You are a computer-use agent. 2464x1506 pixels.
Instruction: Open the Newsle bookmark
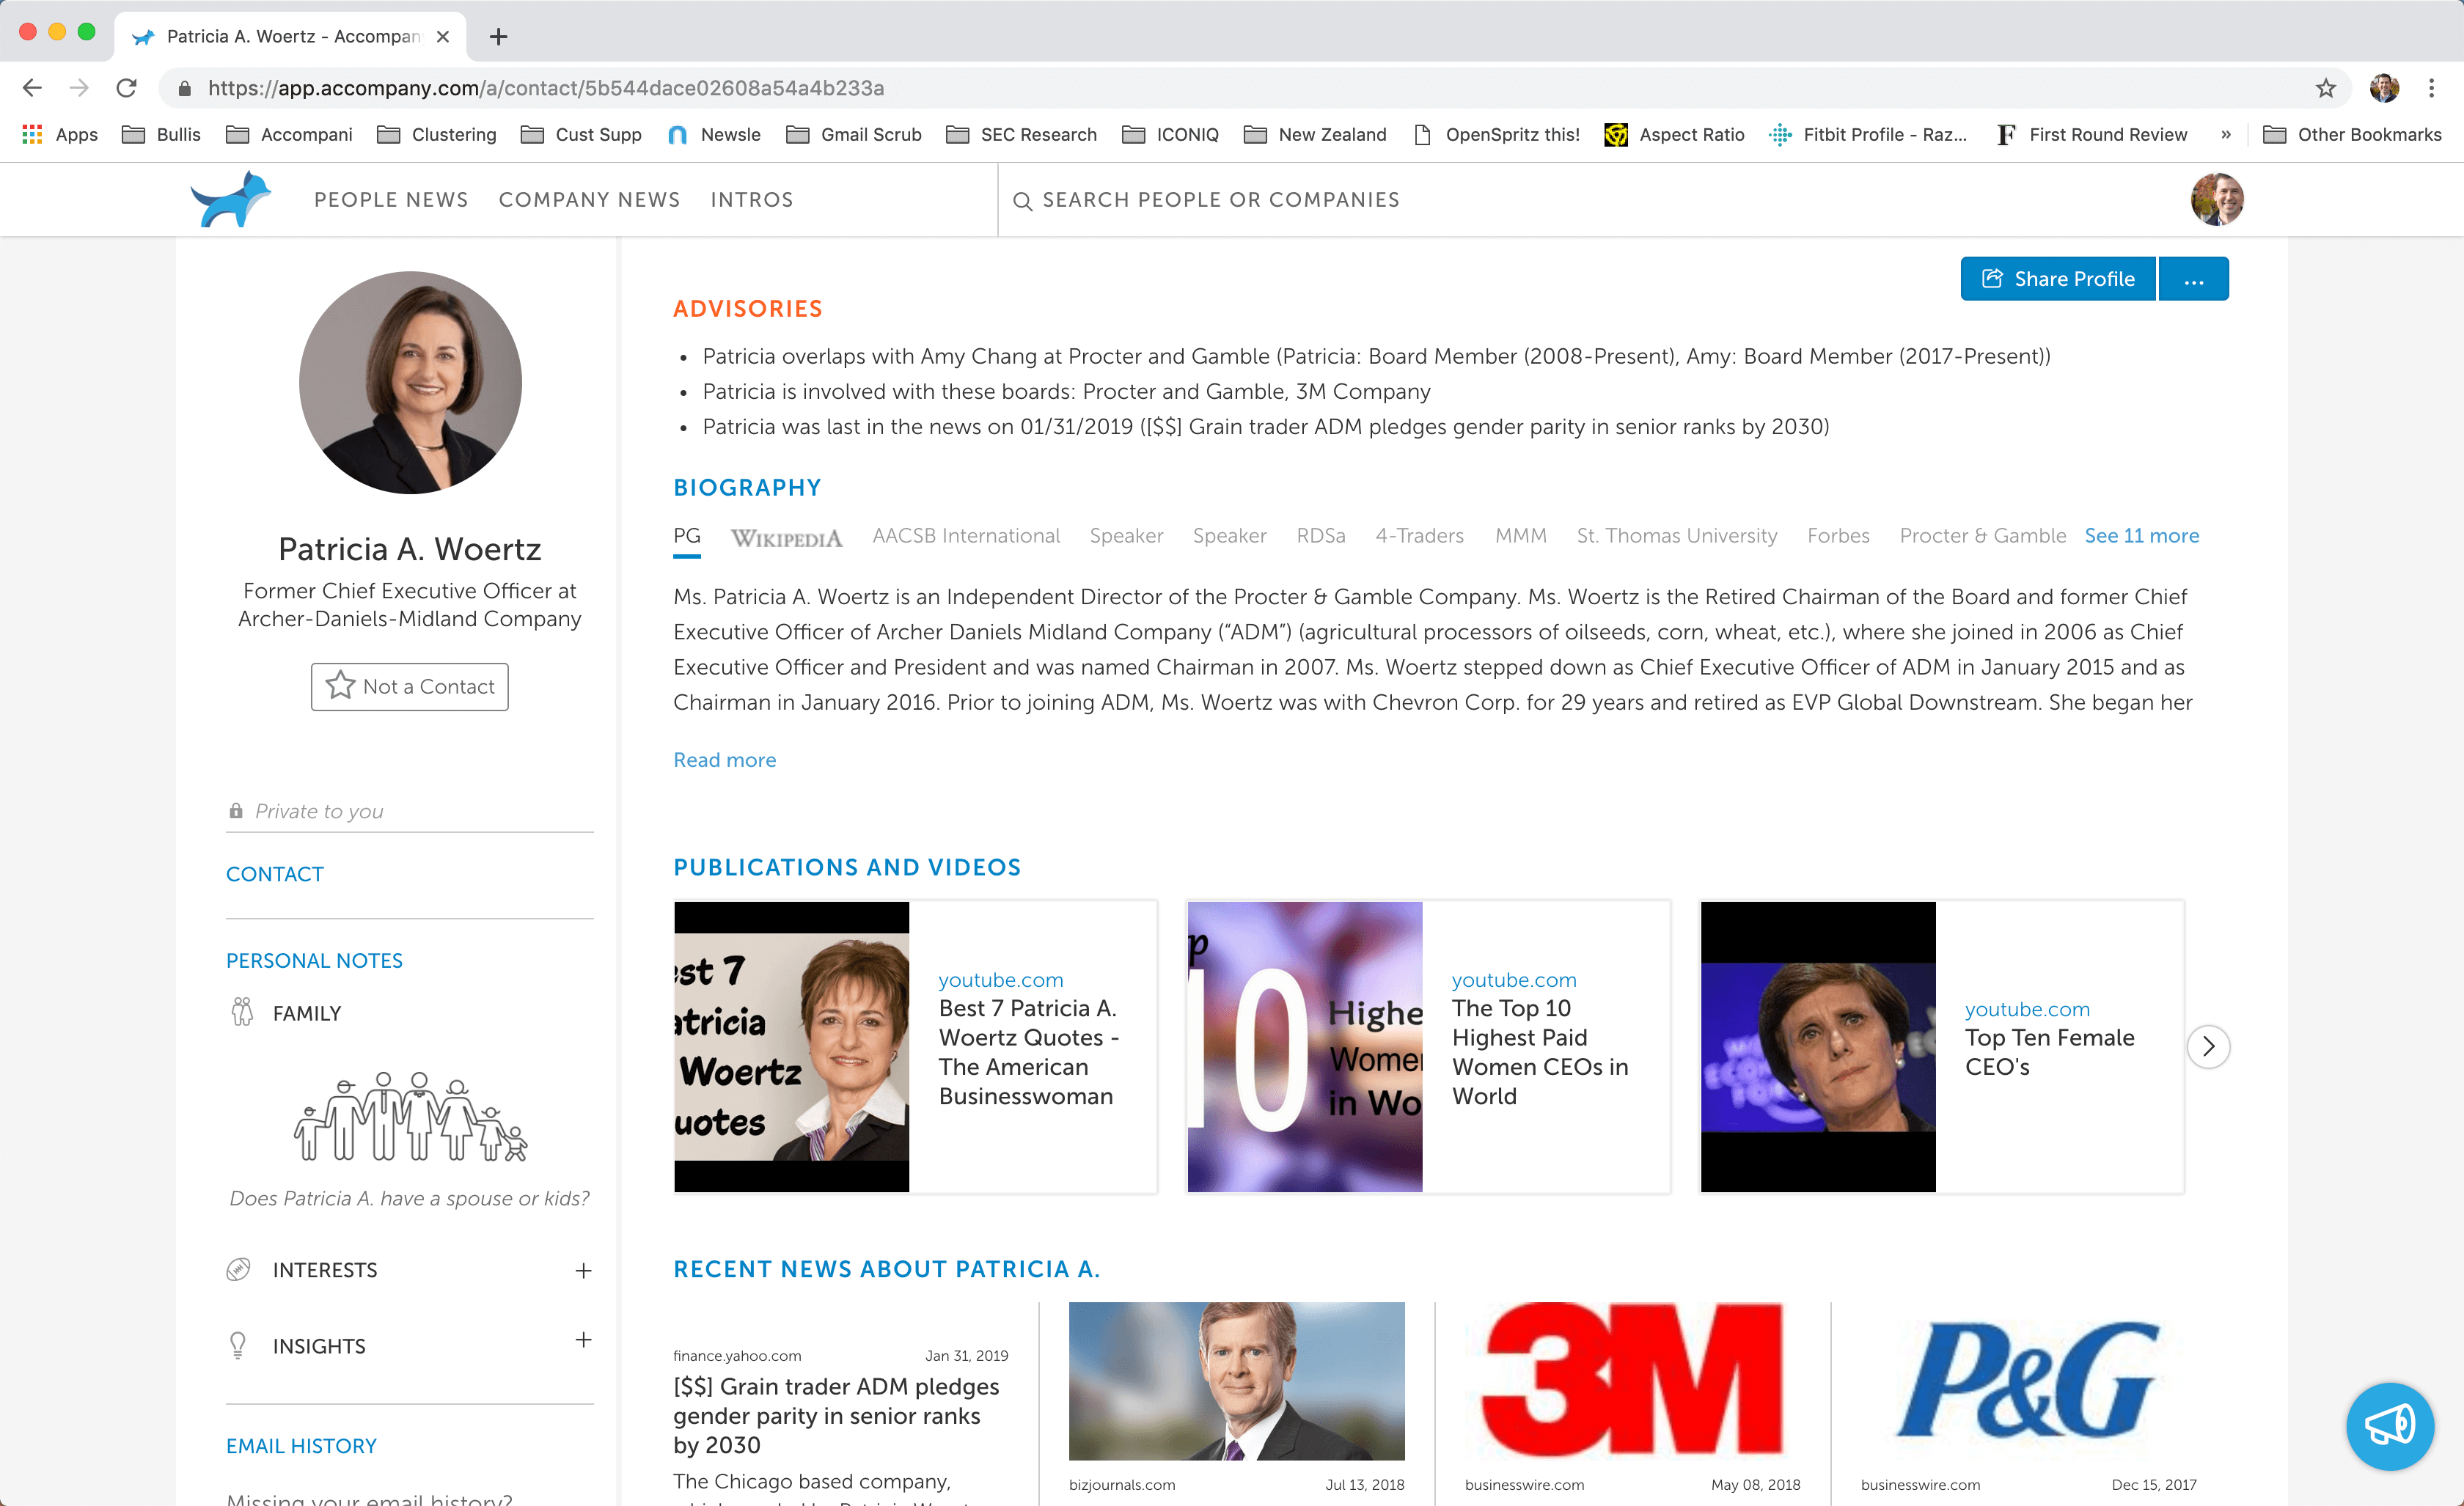[714, 134]
